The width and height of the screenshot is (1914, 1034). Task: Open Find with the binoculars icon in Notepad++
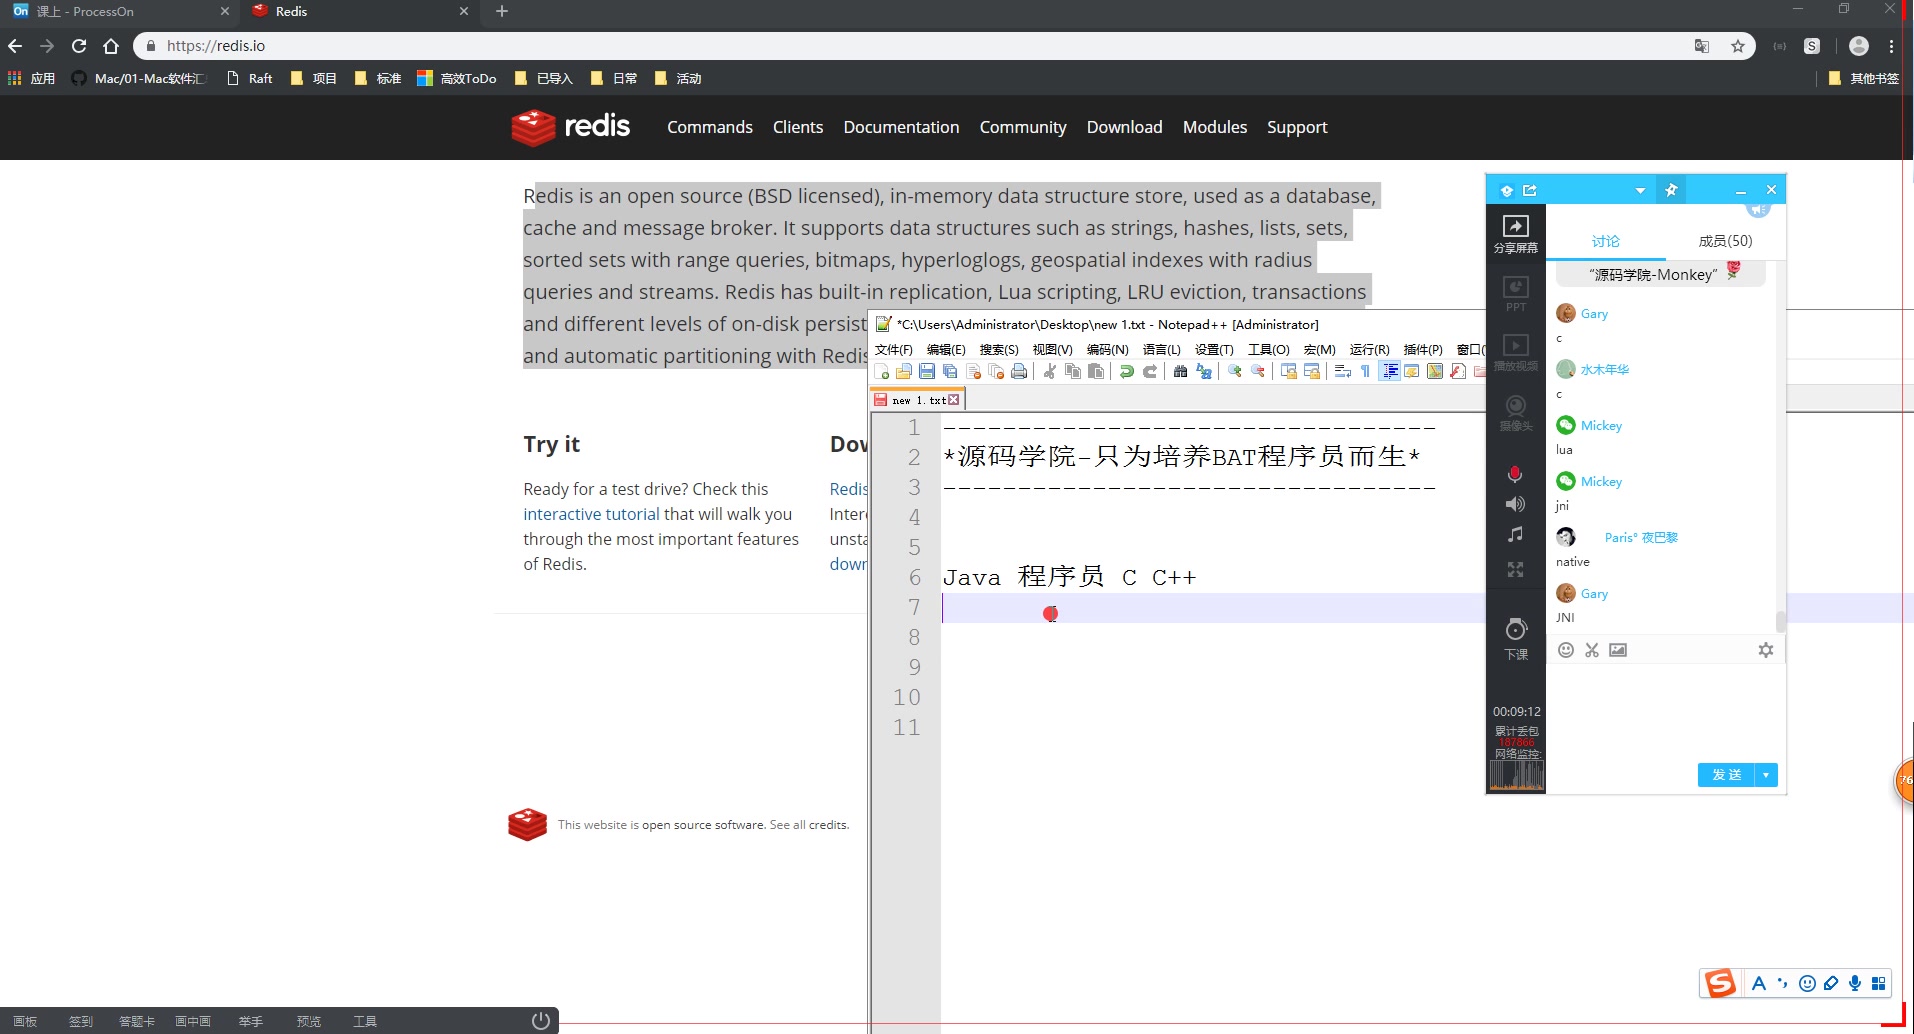coord(1181,371)
